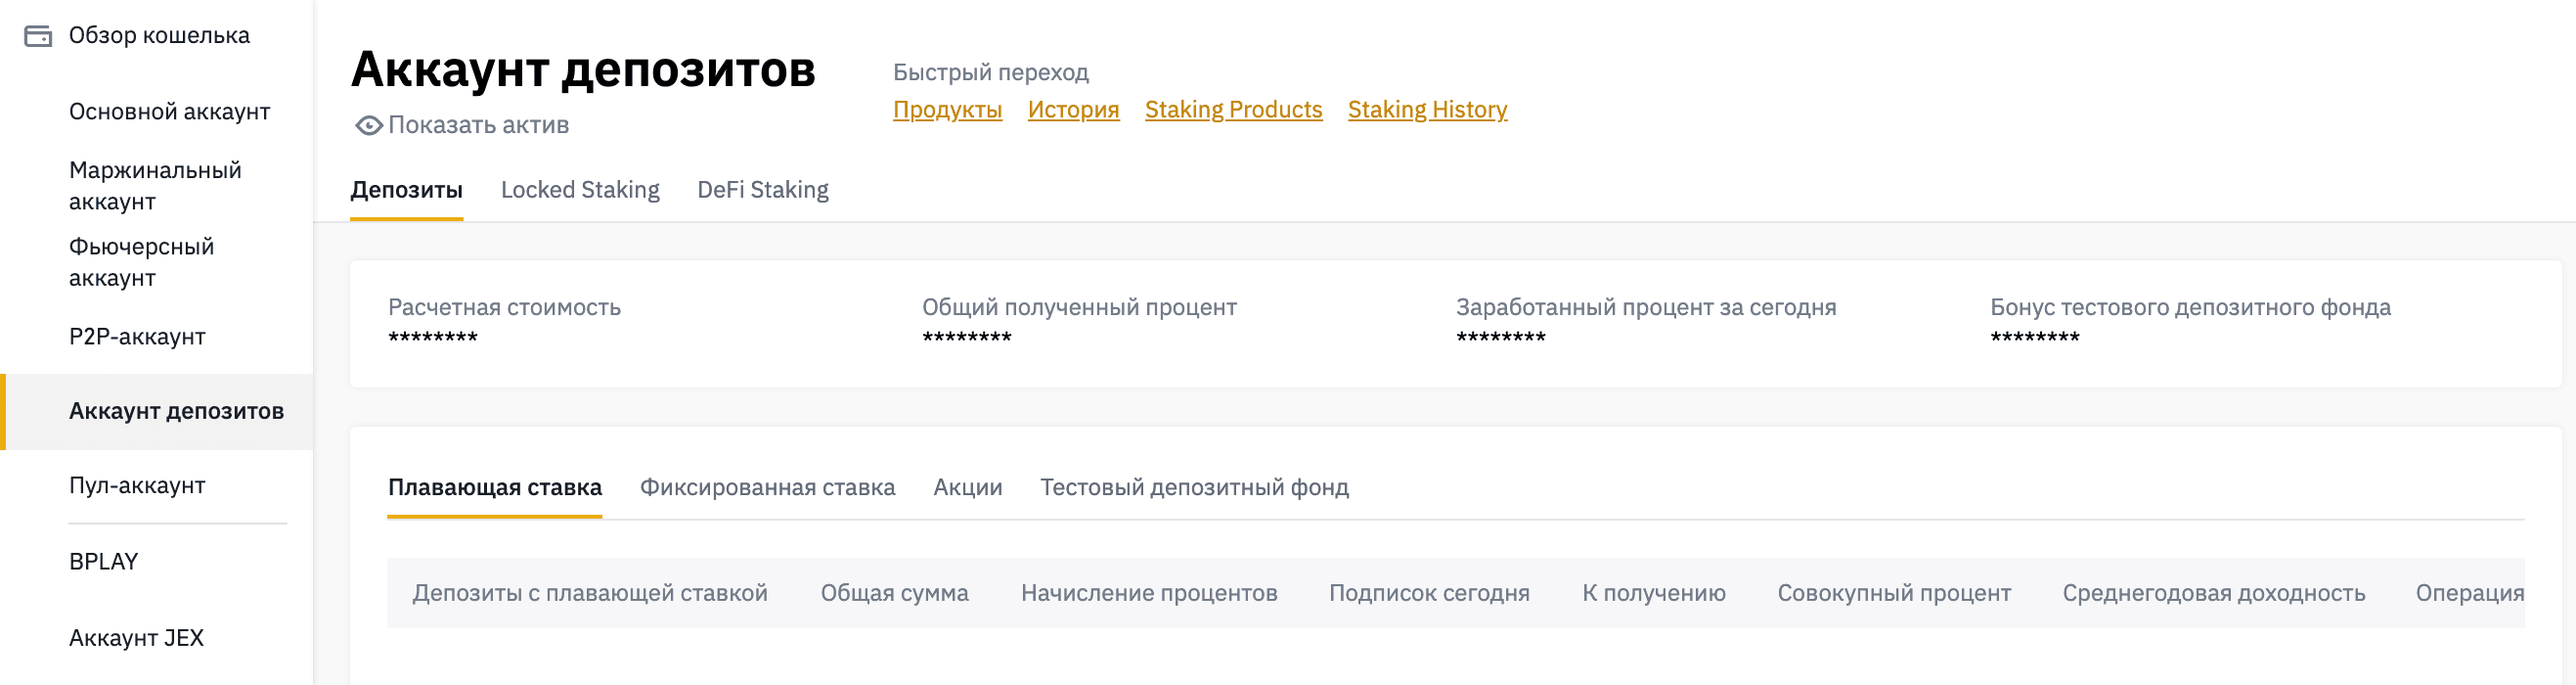This screenshot has height=685, width=2576.
Task: Click Быстрый переход label
Action: point(990,72)
